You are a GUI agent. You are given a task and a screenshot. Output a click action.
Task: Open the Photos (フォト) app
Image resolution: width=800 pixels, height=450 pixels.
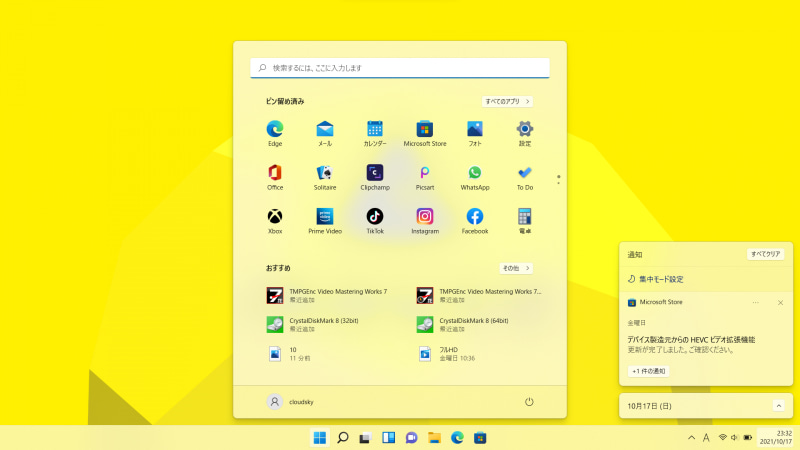click(474, 134)
